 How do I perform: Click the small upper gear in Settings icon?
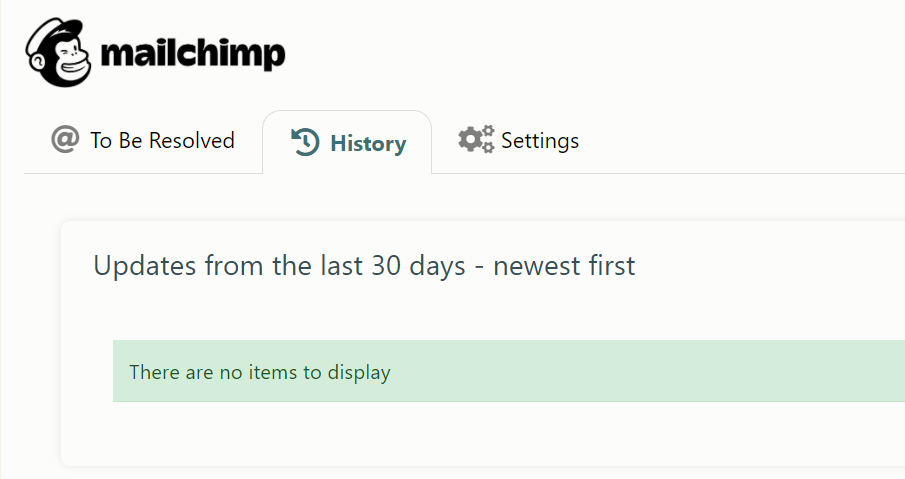(x=488, y=130)
